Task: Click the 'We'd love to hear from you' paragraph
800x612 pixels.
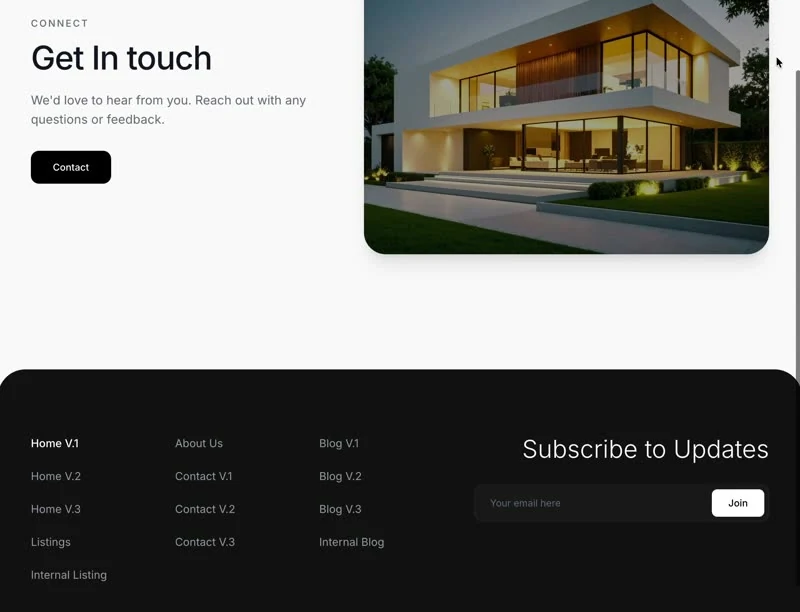Action: (x=168, y=110)
